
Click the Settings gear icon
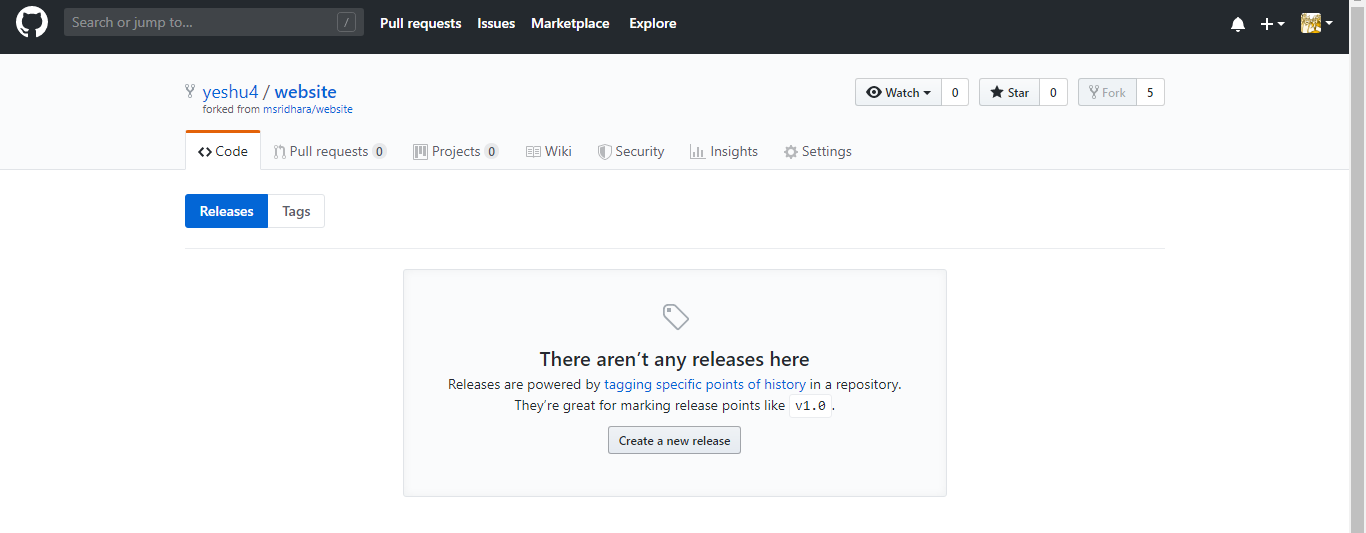click(791, 152)
